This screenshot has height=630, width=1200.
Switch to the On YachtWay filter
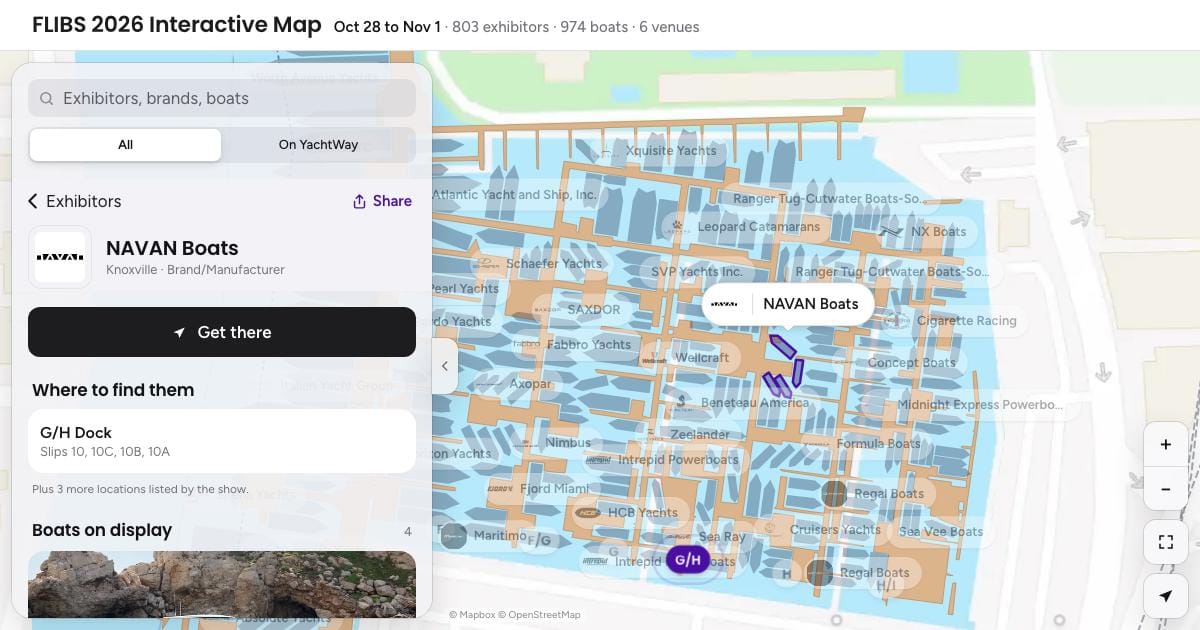(x=318, y=145)
